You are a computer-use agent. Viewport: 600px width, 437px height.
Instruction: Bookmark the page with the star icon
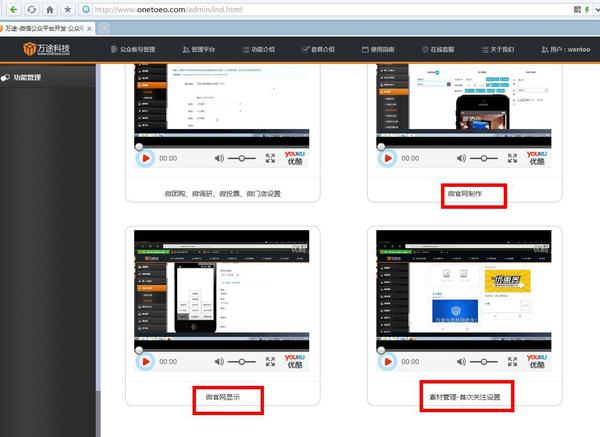click(x=68, y=10)
